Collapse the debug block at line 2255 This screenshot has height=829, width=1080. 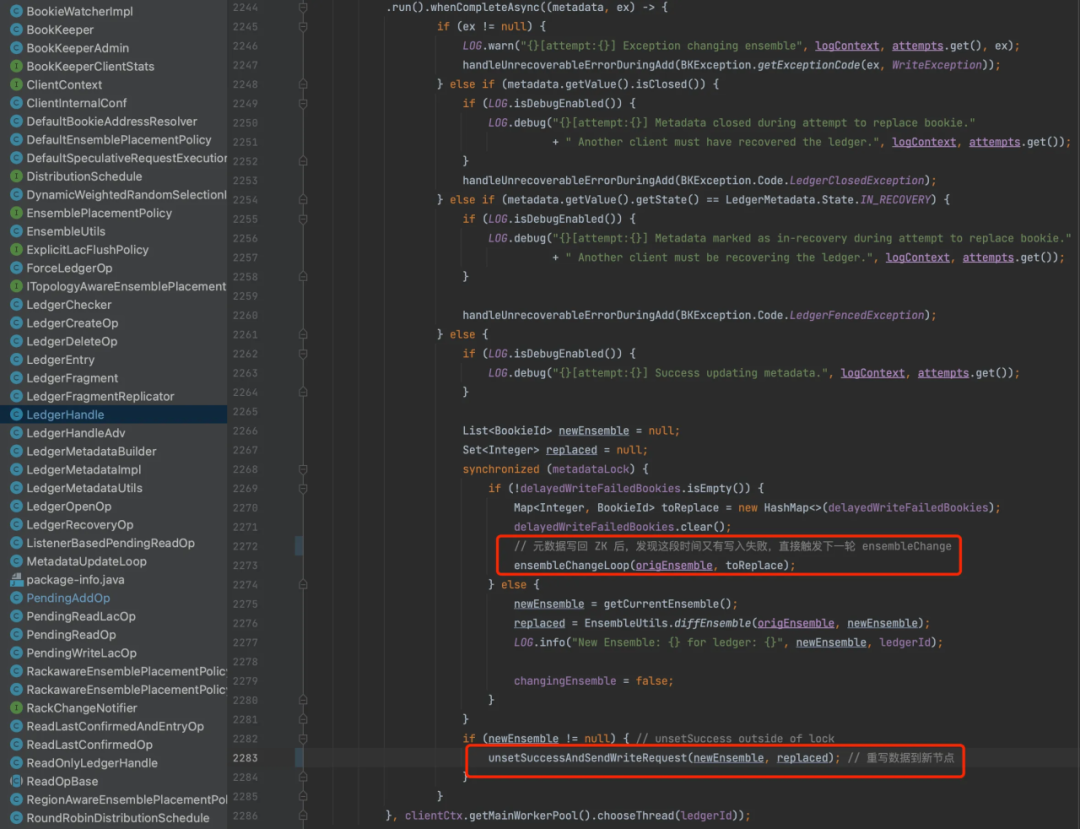pyautogui.click(x=302, y=219)
